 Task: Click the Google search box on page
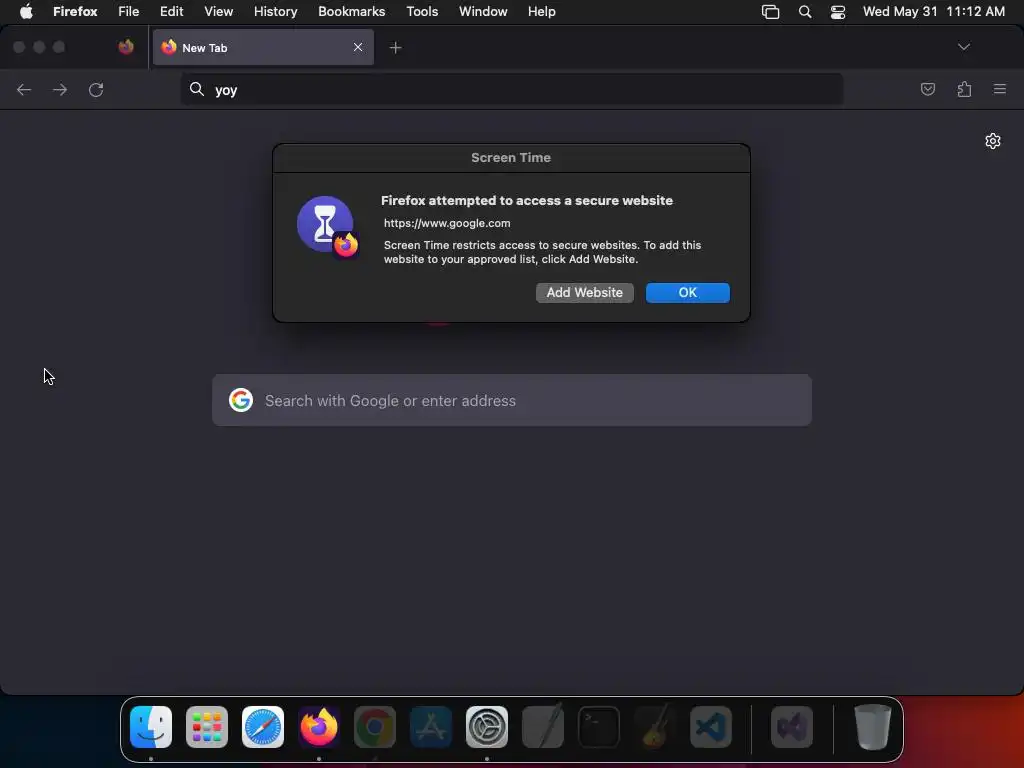point(511,400)
